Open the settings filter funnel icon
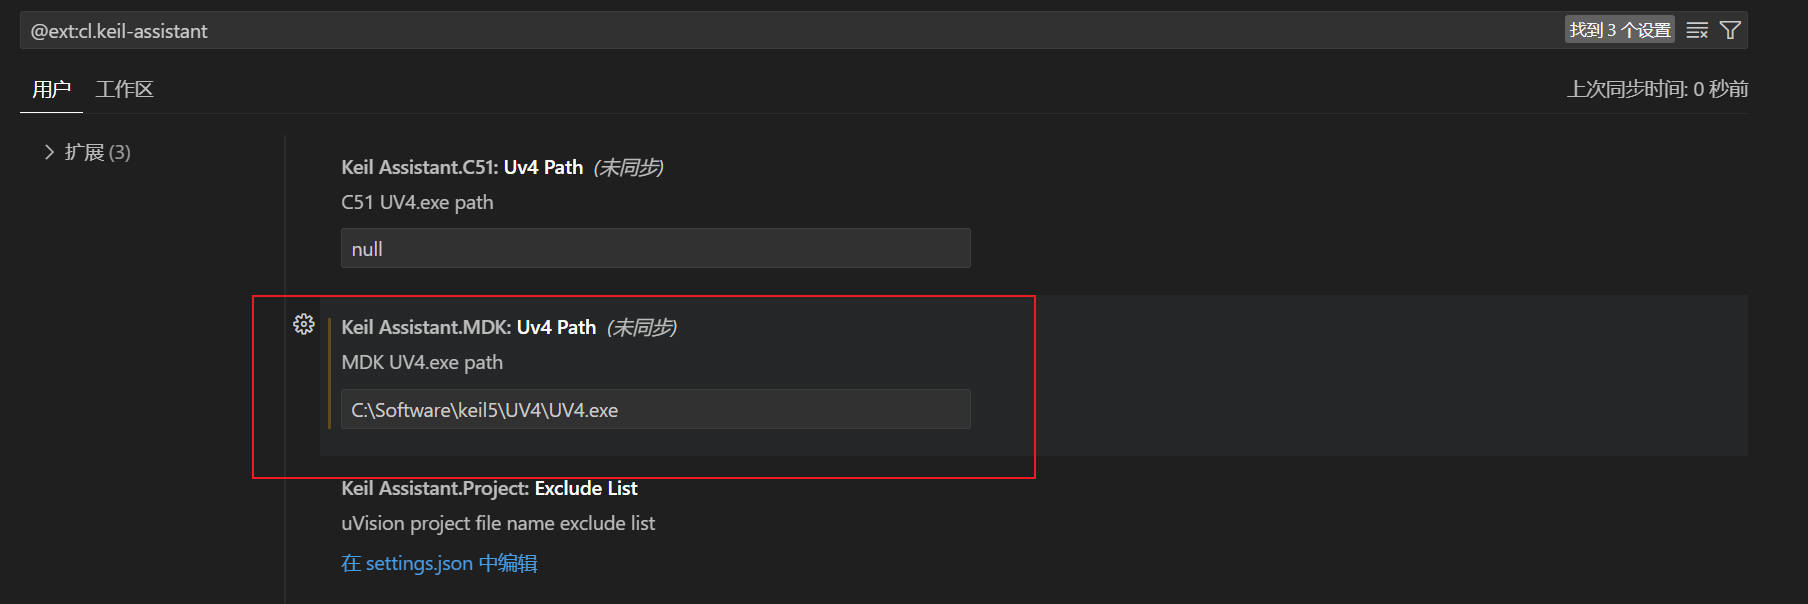 (1730, 31)
